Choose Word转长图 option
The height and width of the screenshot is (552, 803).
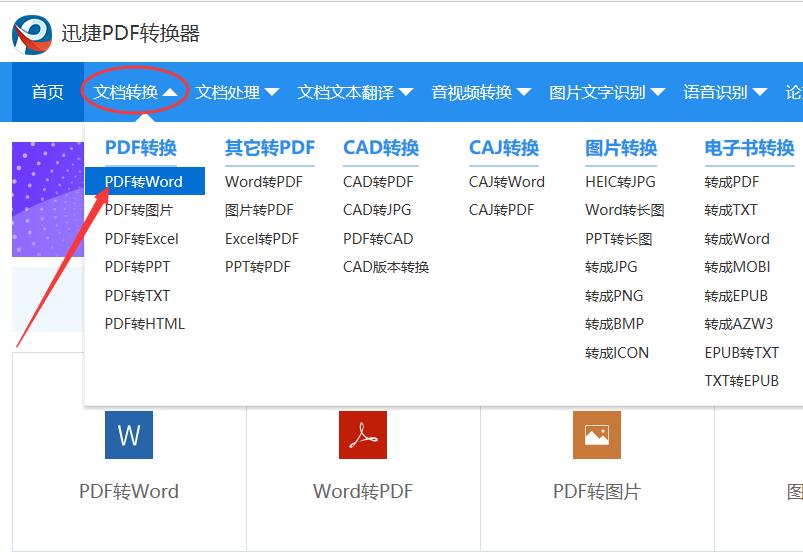tap(625, 210)
